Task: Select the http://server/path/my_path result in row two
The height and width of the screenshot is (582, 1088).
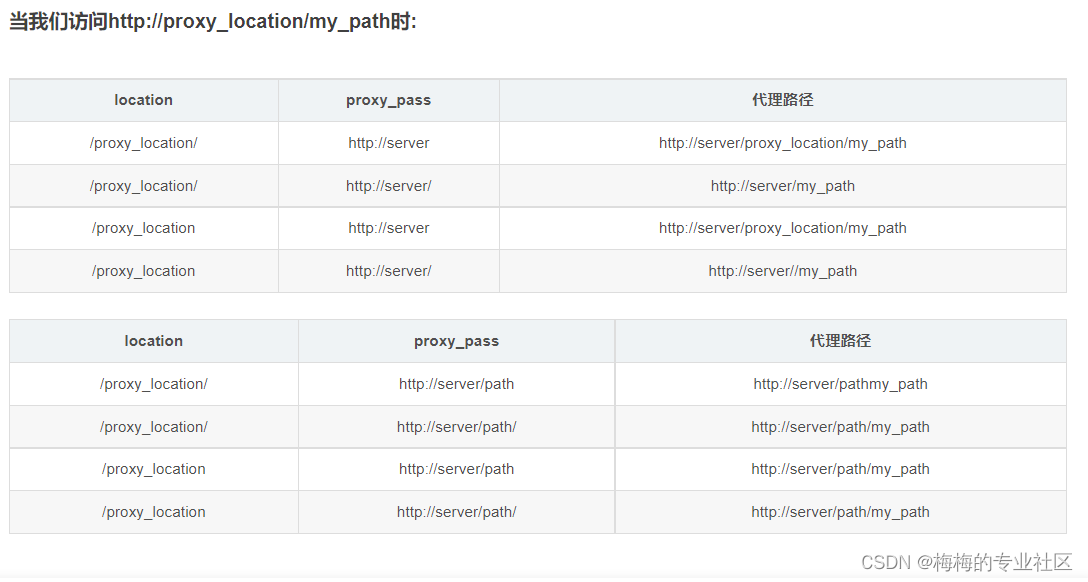Action: pos(840,426)
